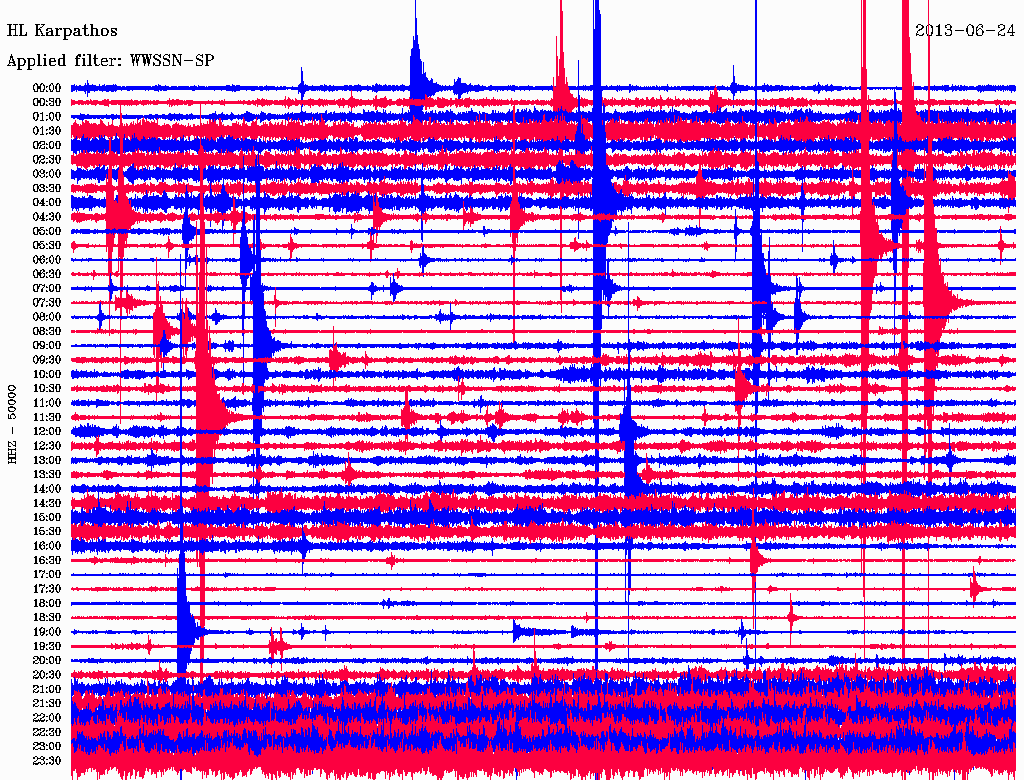Select the 13:30 time row label

[x=48, y=474]
